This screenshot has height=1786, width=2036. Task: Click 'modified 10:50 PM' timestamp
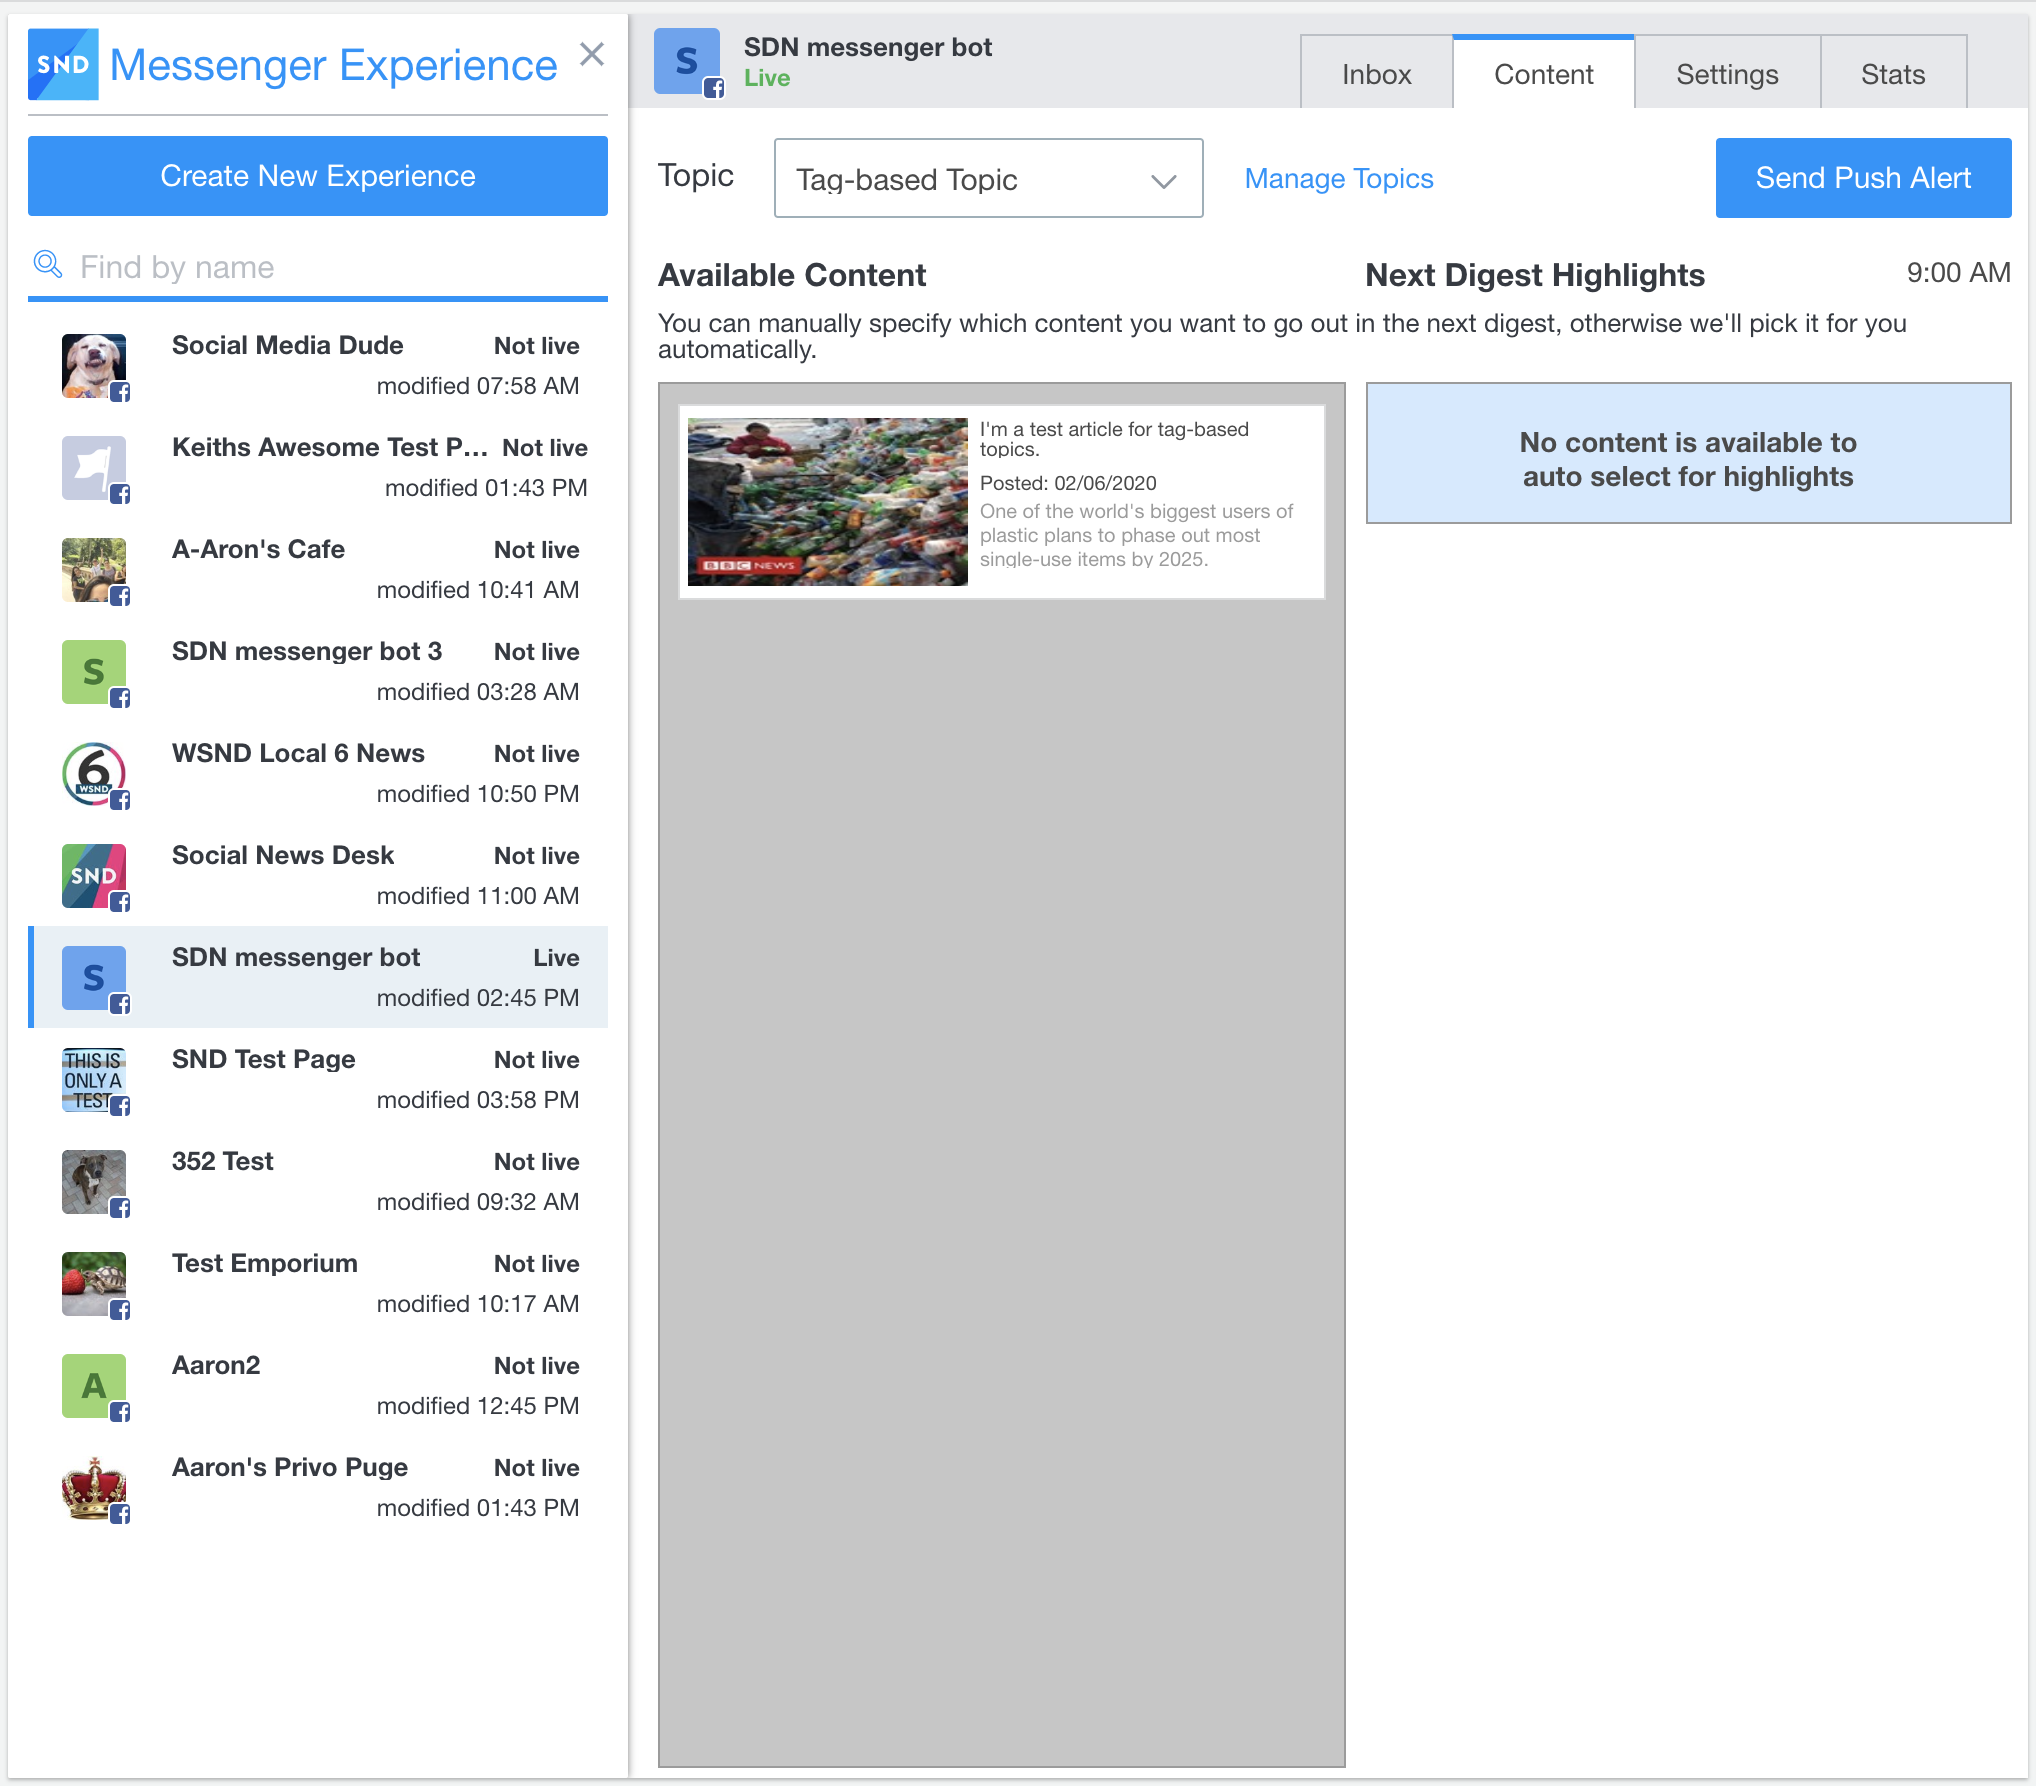pos(478,794)
